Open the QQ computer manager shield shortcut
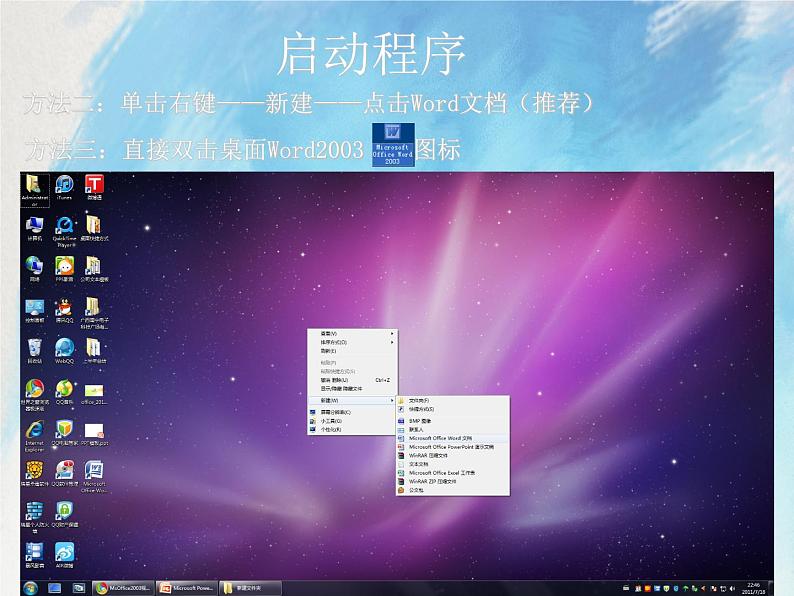The width and height of the screenshot is (794, 596). (x=64, y=433)
